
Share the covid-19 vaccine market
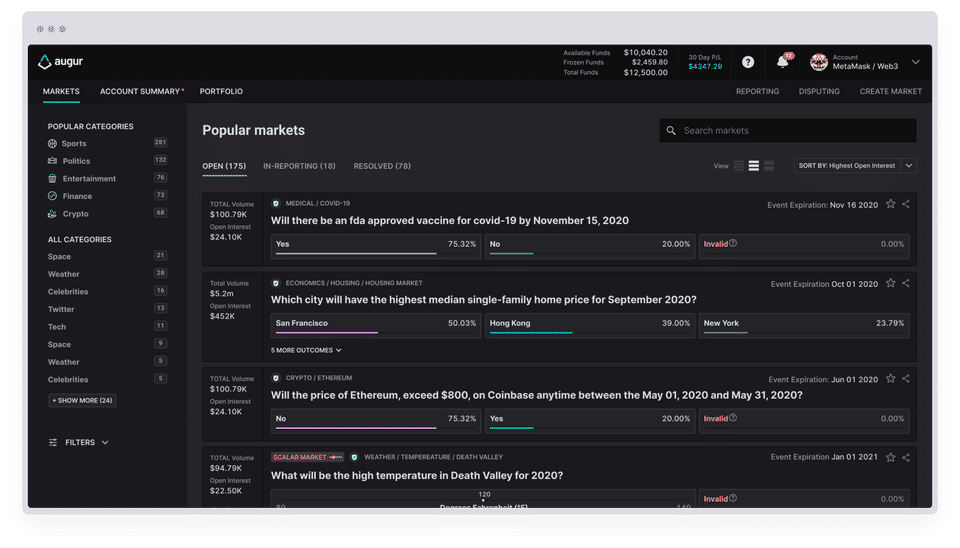[x=906, y=204]
